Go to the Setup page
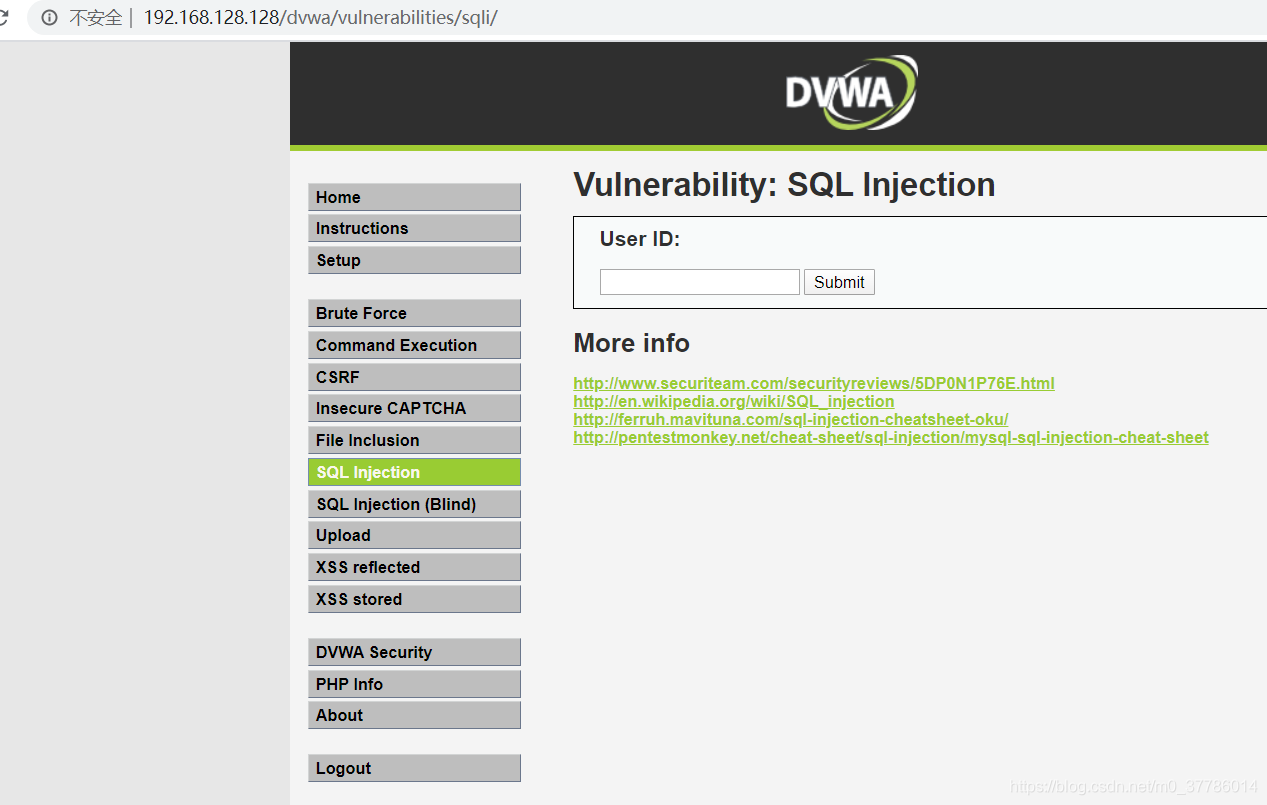The width and height of the screenshot is (1267, 805). point(414,260)
